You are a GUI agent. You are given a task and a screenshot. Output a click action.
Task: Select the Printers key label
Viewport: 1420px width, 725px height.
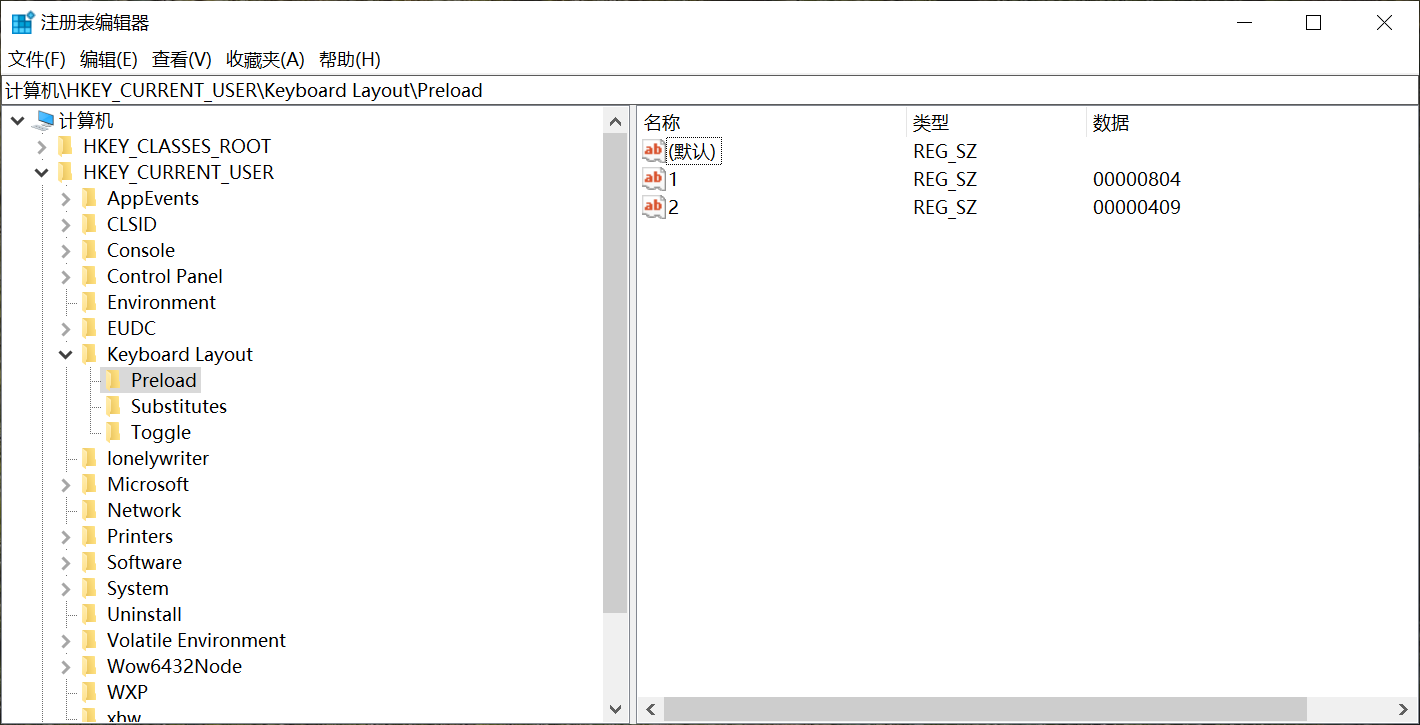140,537
